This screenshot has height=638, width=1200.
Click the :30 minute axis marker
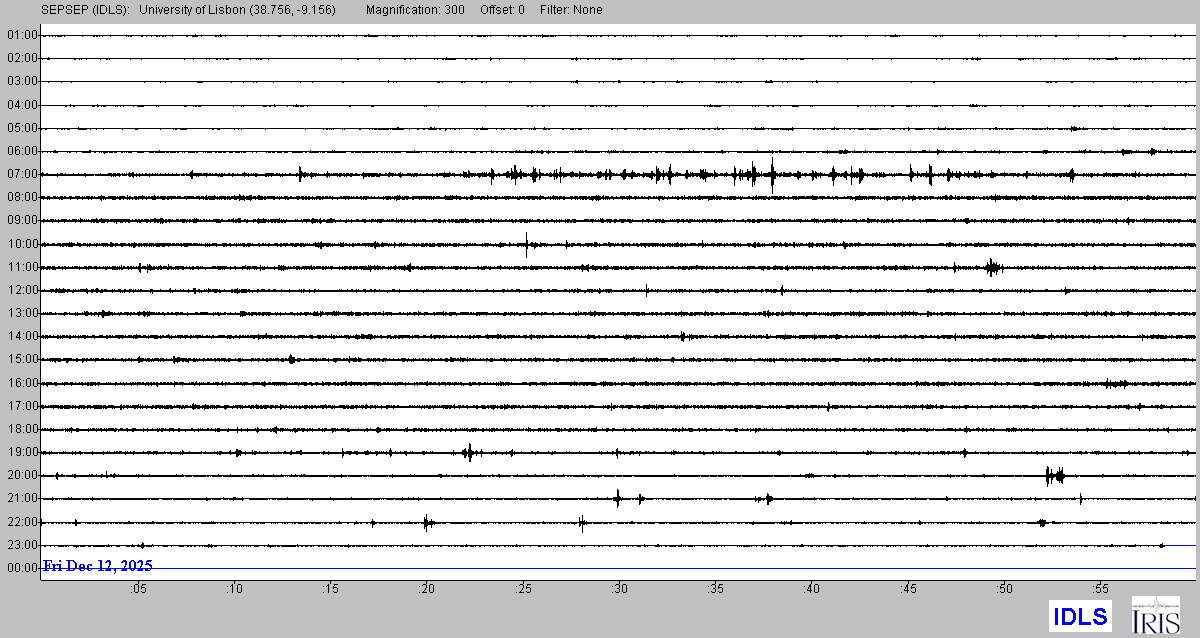[619, 589]
